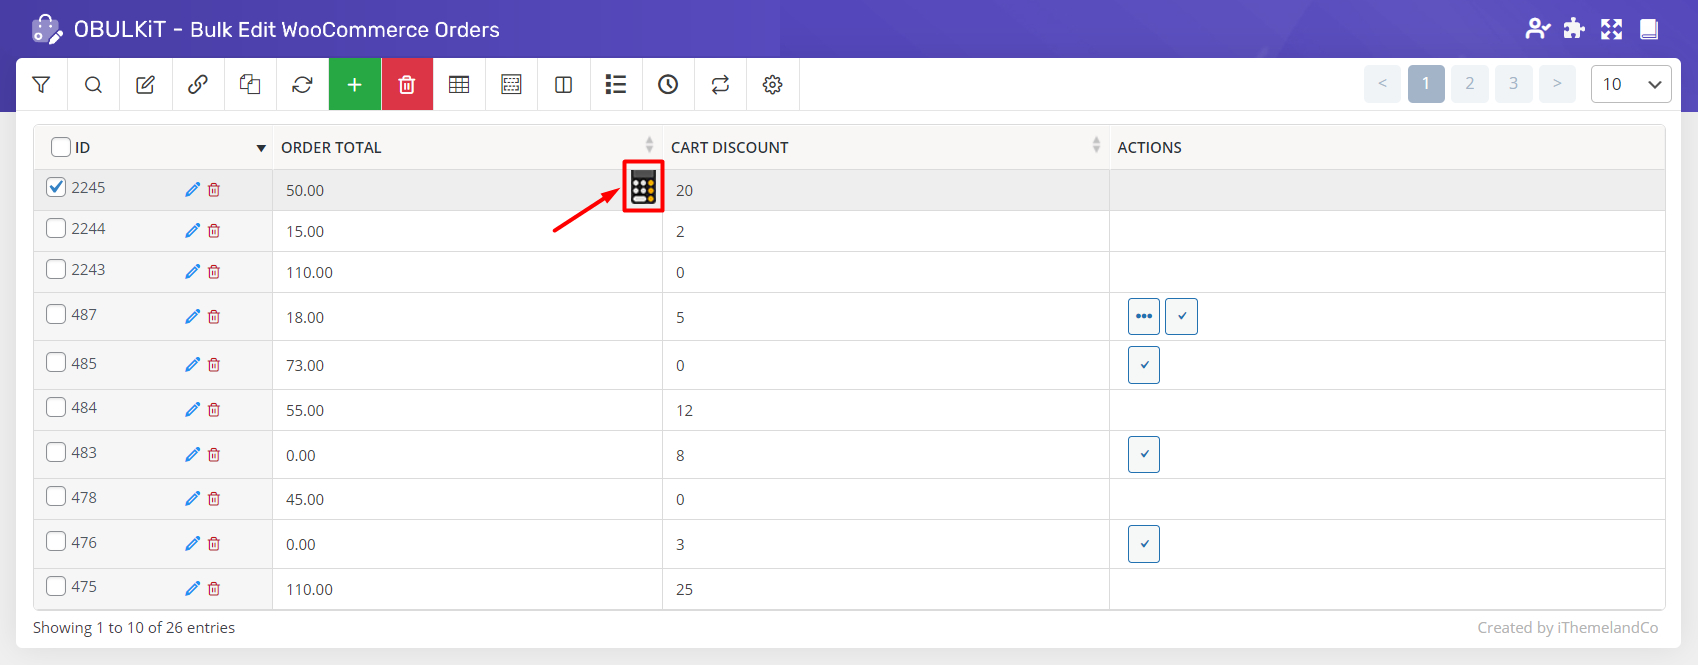Sort by the Order Total column arrows
Image resolution: width=1698 pixels, height=665 pixels.
(x=649, y=145)
